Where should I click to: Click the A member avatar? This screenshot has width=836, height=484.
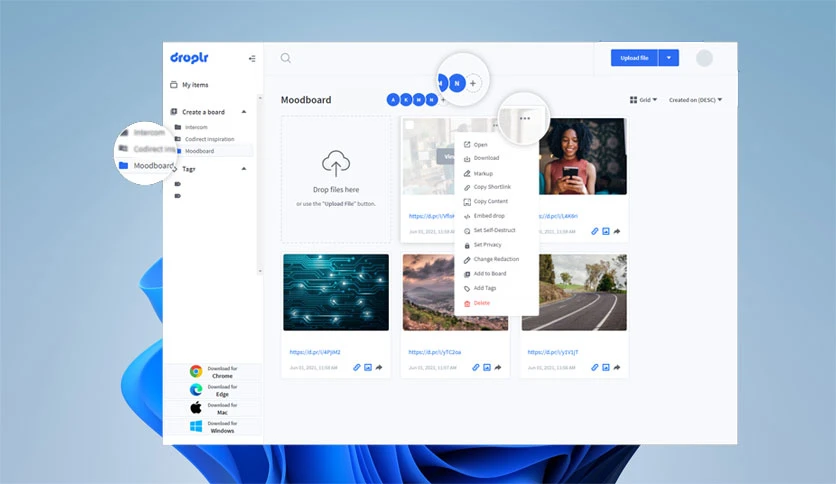coord(393,100)
